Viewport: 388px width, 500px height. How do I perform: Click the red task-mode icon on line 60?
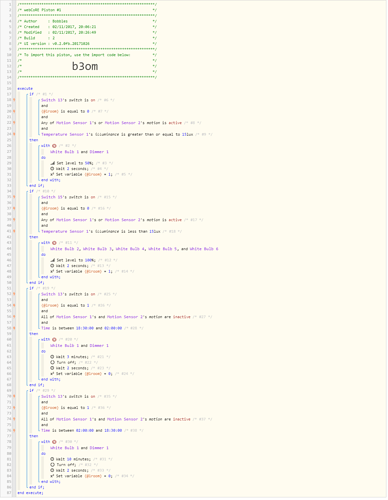click(54, 340)
